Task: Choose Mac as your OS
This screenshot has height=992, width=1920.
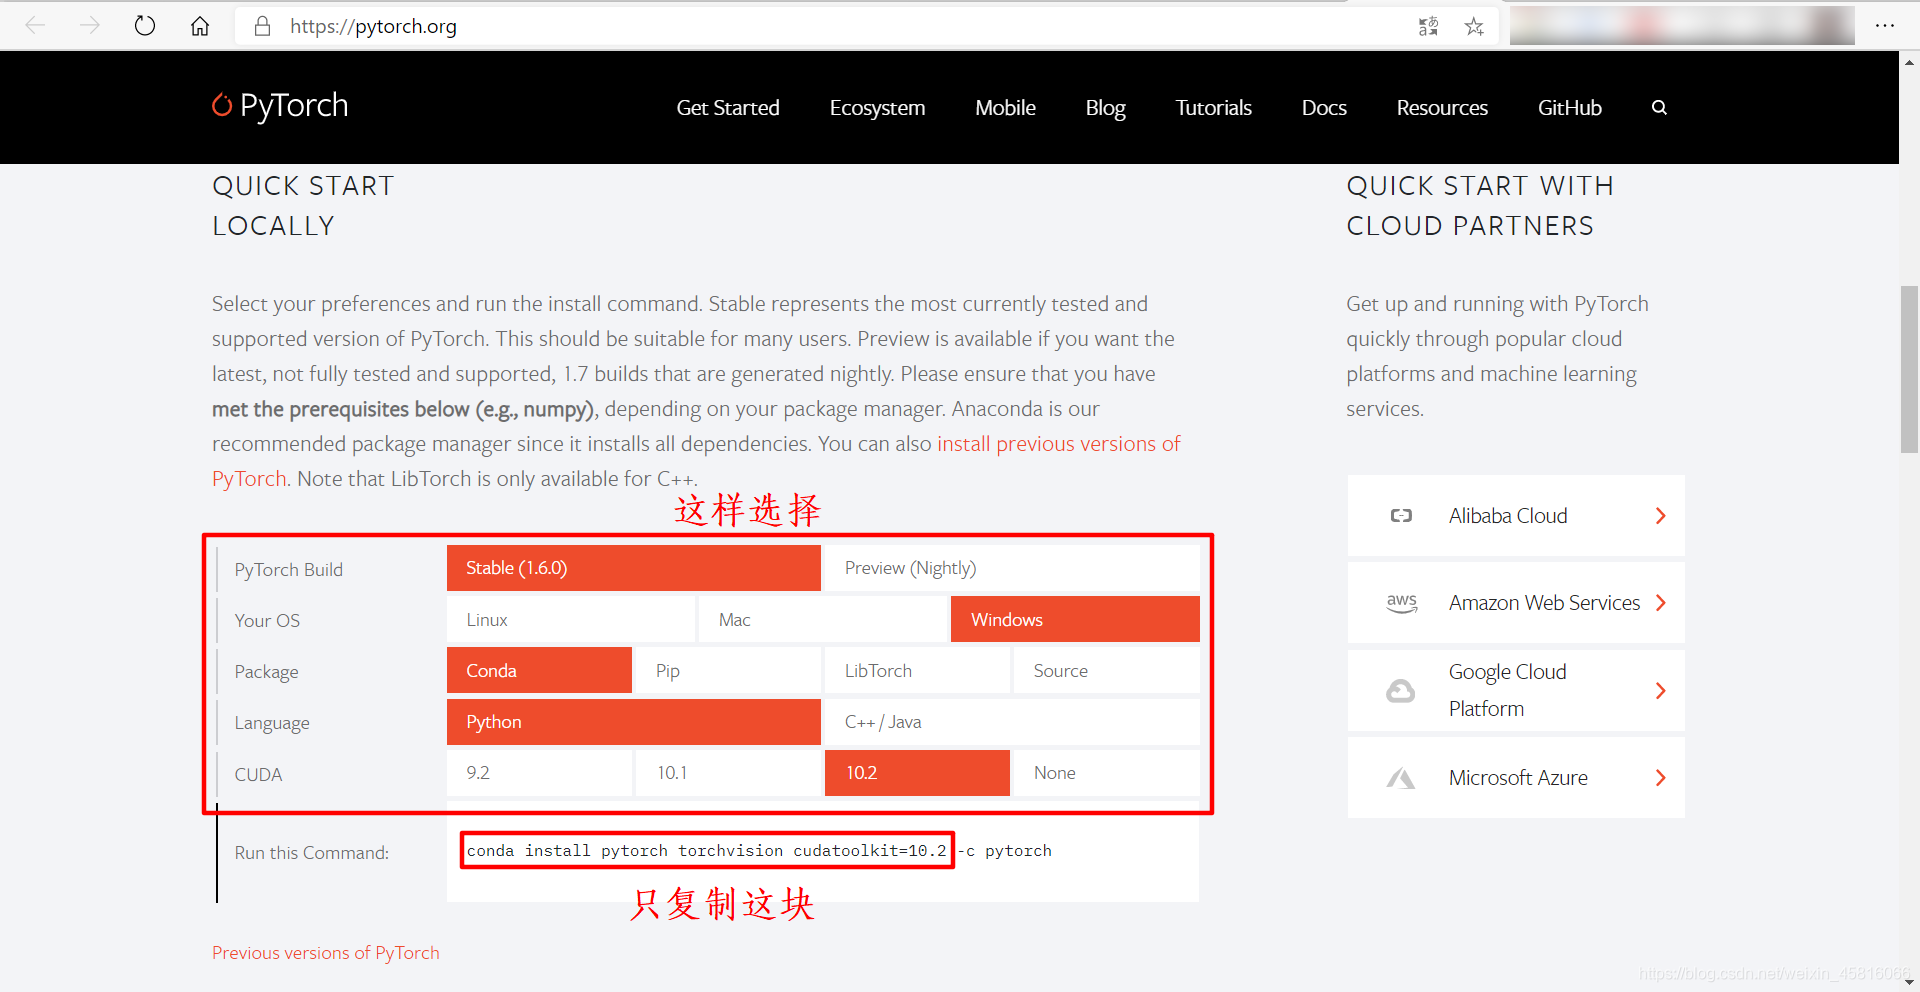Action: [823, 620]
